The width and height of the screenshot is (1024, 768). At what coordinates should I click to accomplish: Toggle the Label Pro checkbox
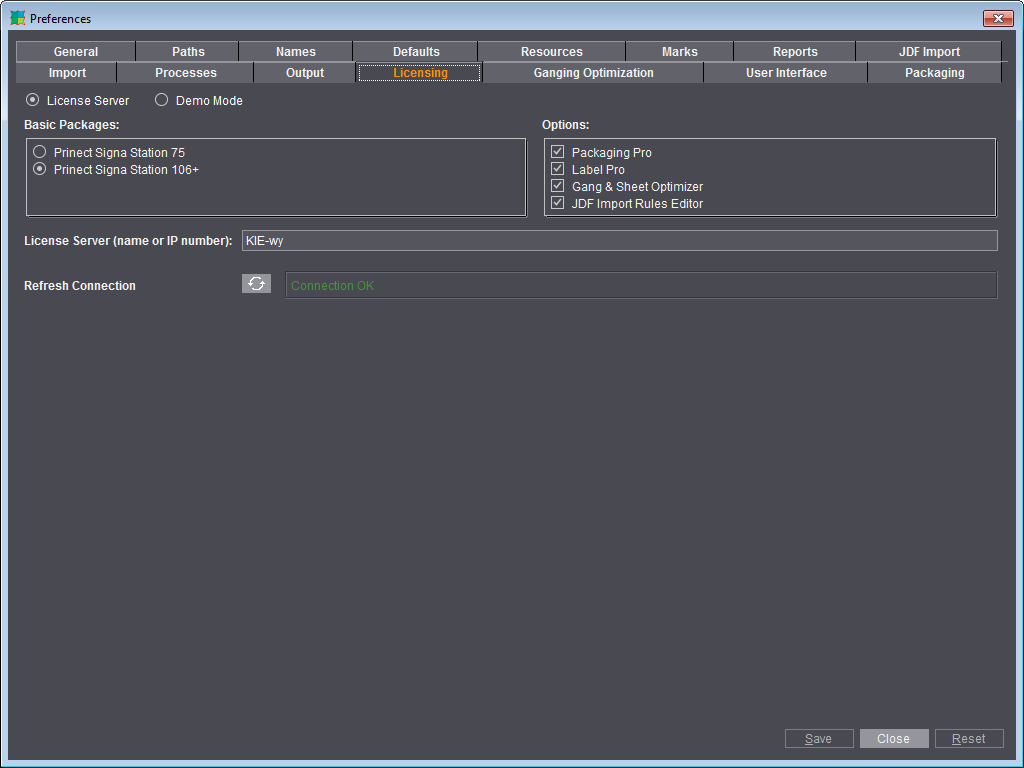[557, 168]
